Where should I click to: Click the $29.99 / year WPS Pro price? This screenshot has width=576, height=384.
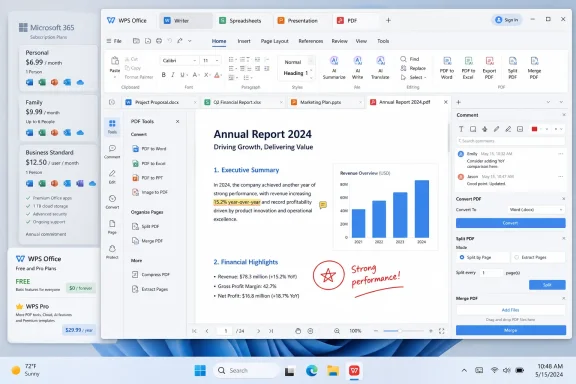(x=79, y=330)
